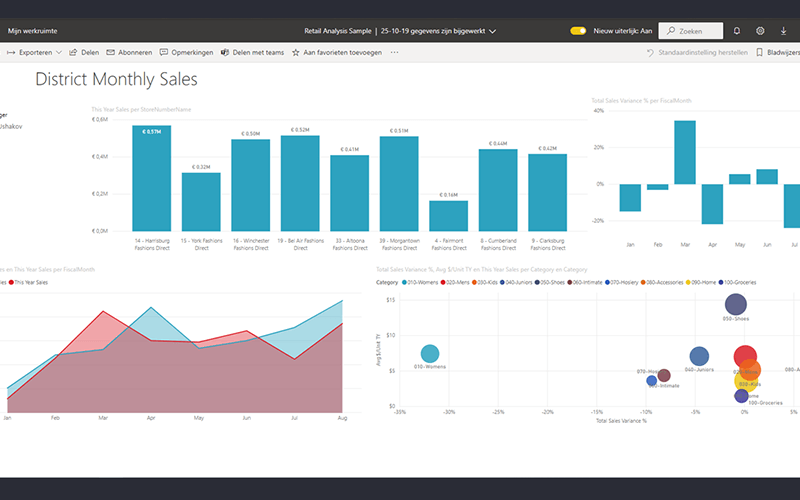Screen dimensions: 800x500
Task: Click the 040-Juniors legend entry
Action: (516, 282)
